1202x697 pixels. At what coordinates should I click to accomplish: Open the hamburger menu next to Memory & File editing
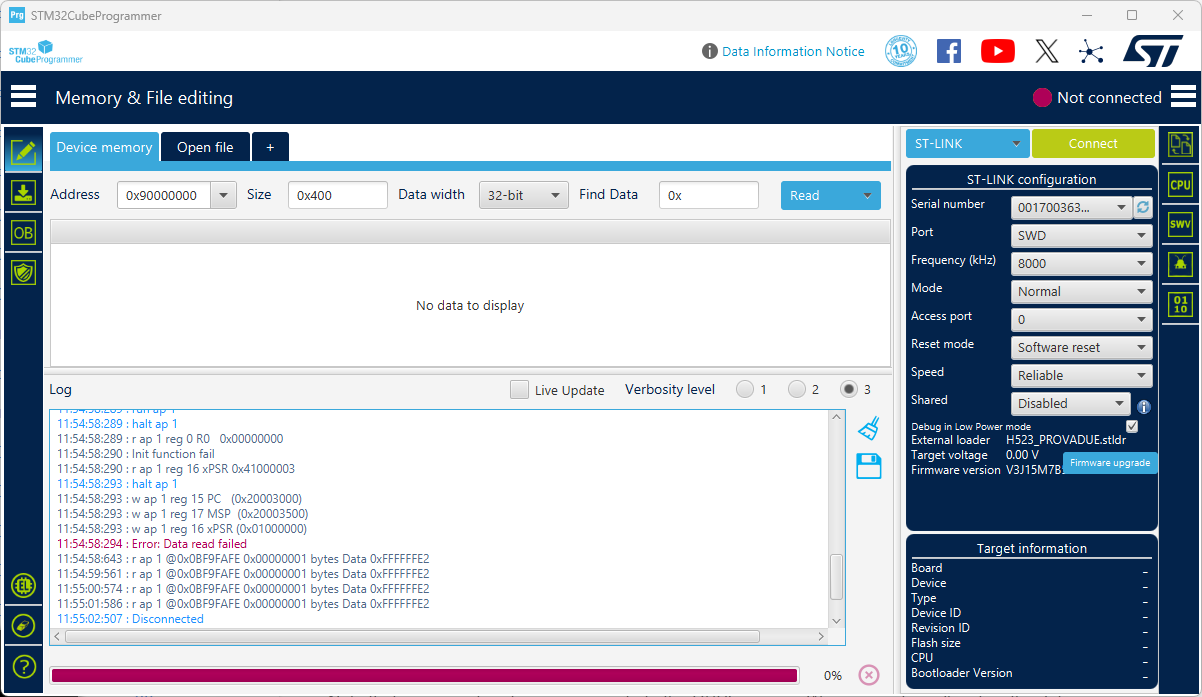pyautogui.click(x=23, y=95)
